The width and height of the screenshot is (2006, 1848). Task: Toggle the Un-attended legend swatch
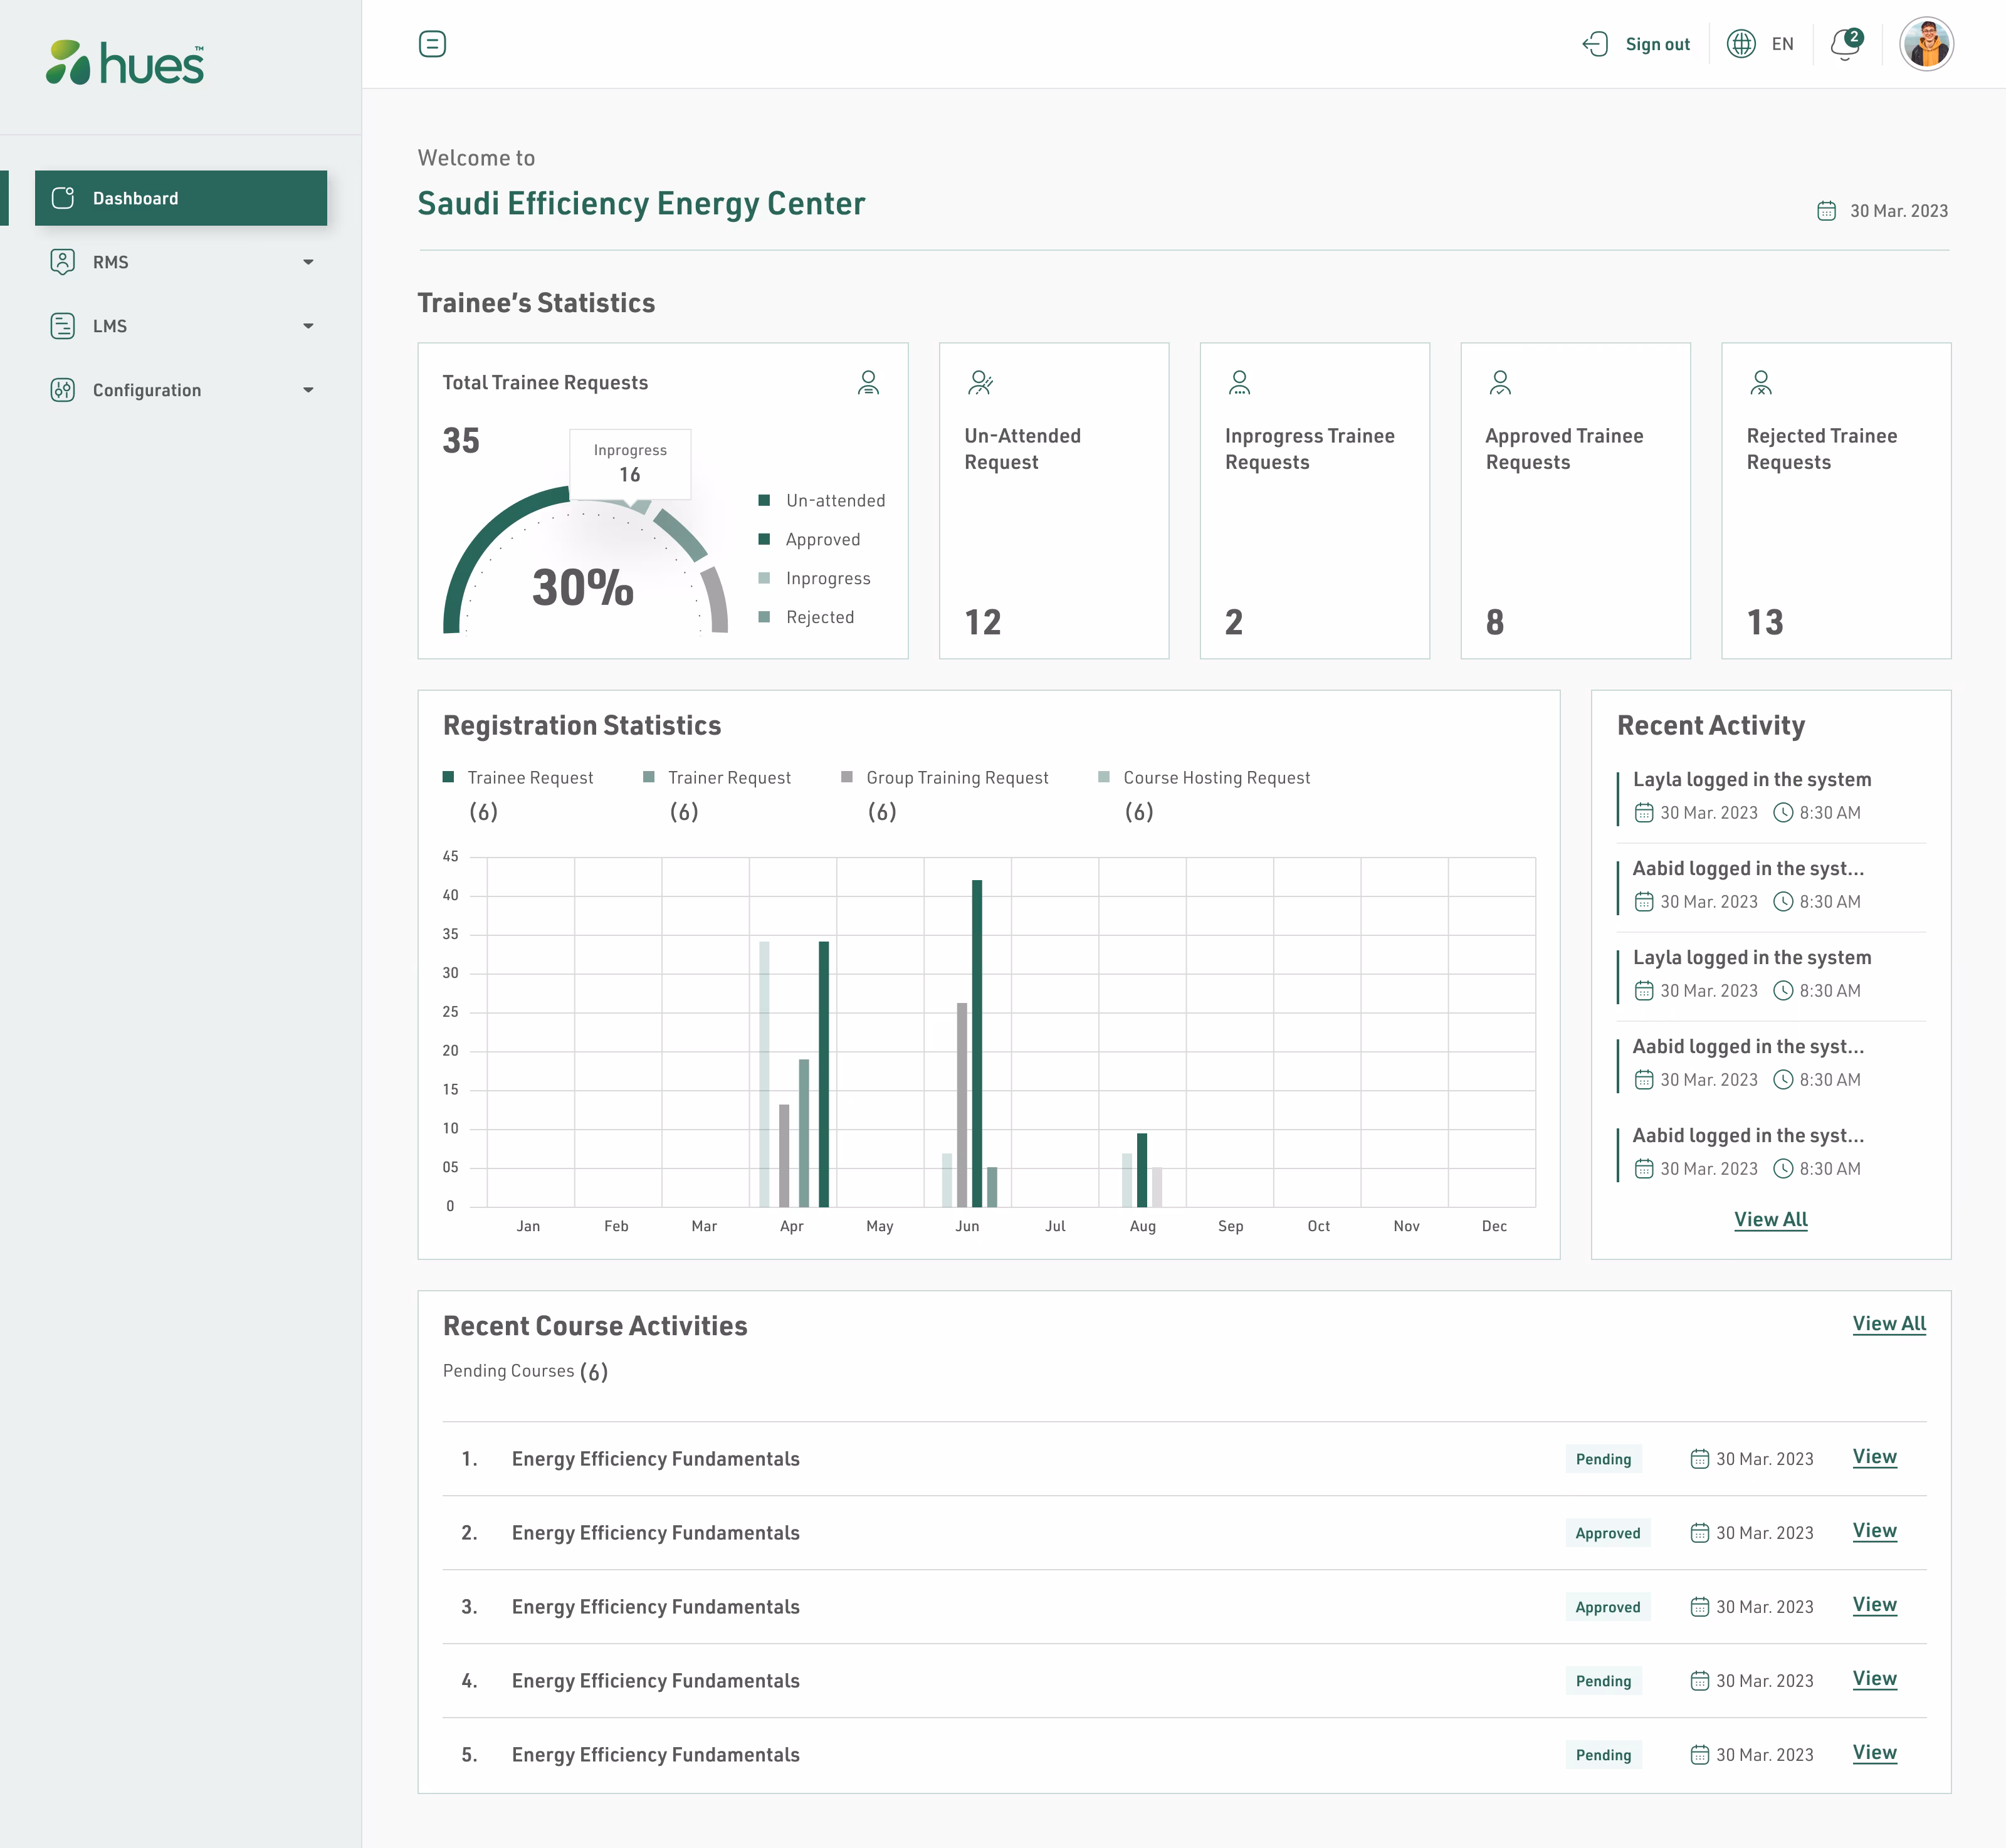coord(764,500)
